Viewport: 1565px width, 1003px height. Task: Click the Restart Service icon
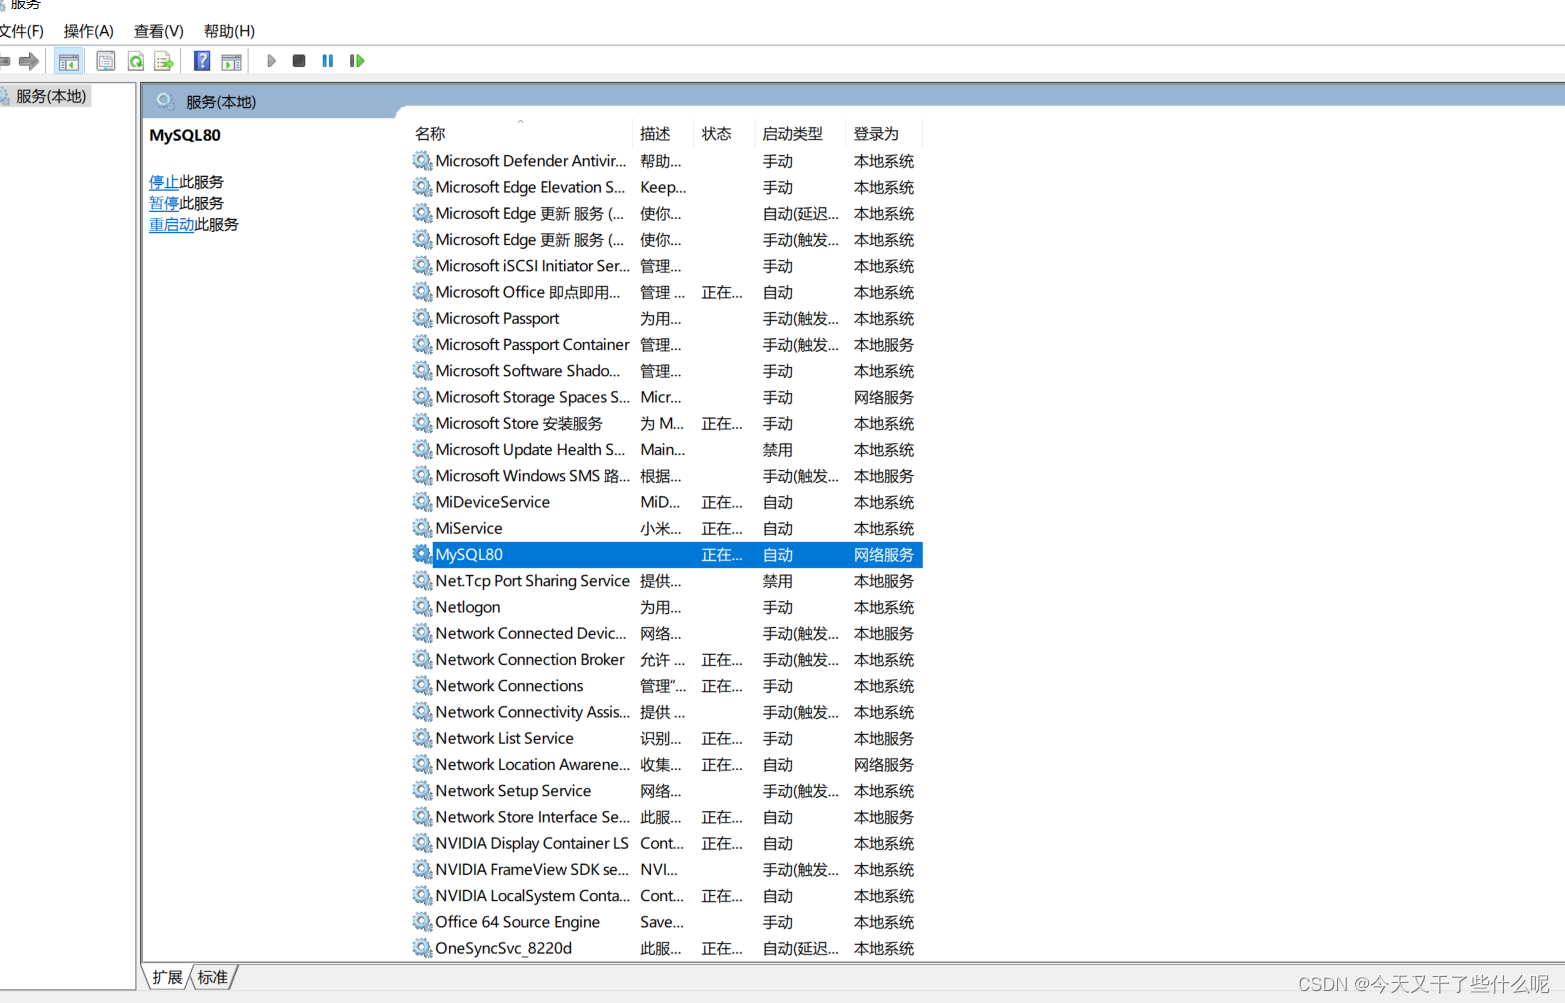point(357,61)
